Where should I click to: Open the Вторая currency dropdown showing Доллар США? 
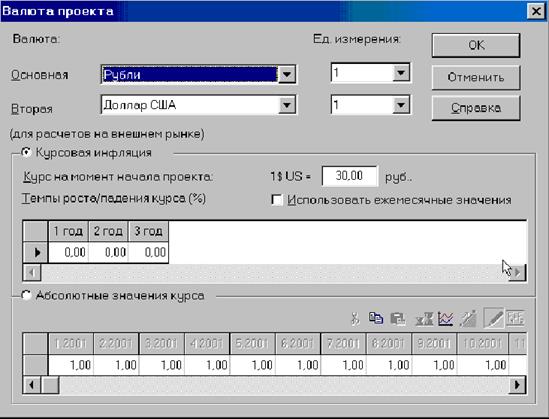click(x=287, y=105)
